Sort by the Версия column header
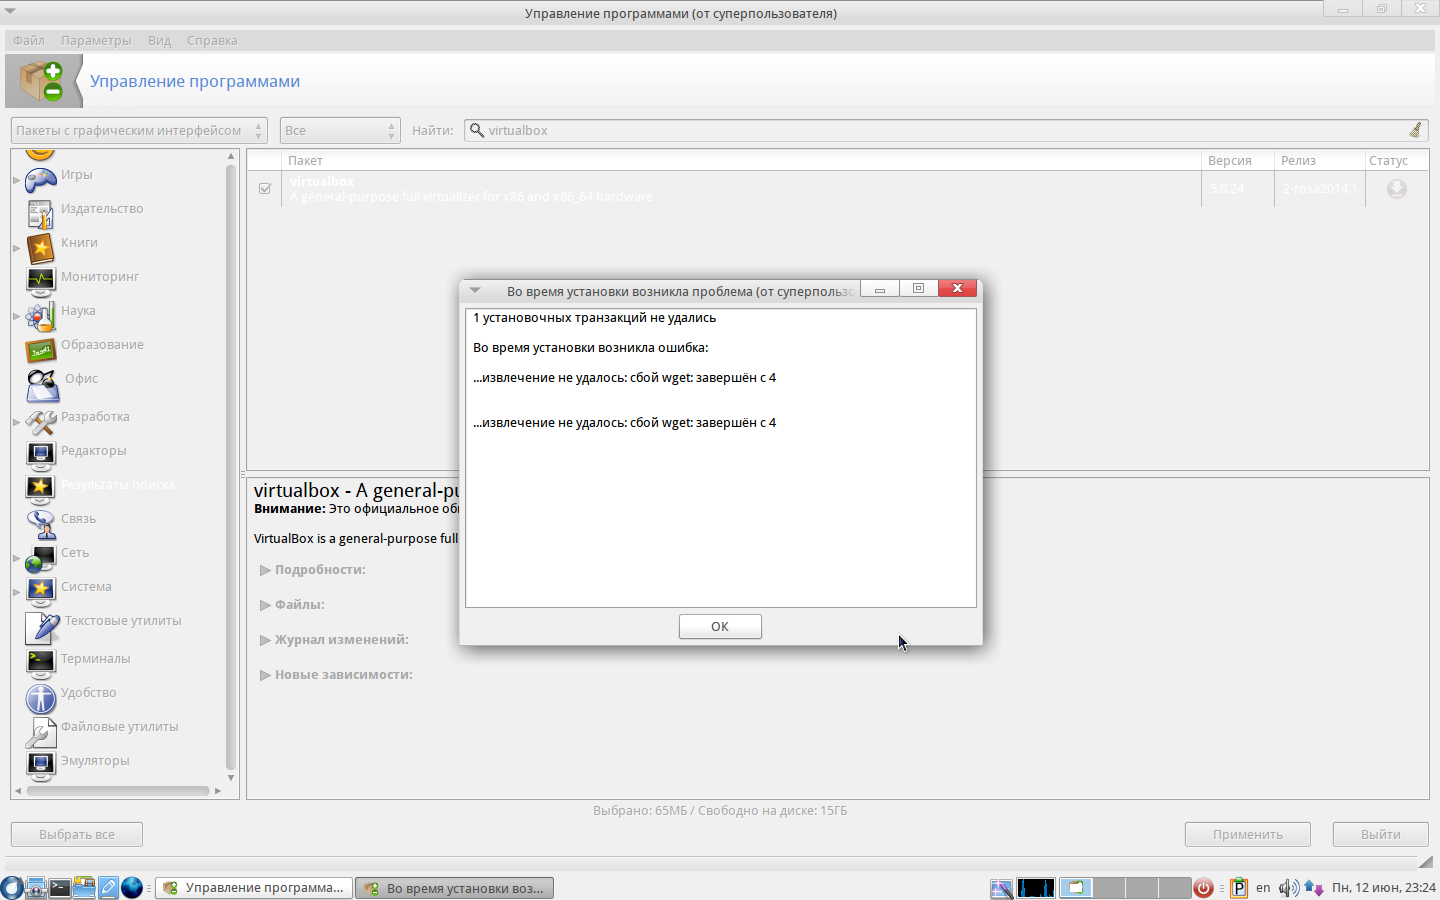The width and height of the screenshot is (1440, 900). point(1238,160)
